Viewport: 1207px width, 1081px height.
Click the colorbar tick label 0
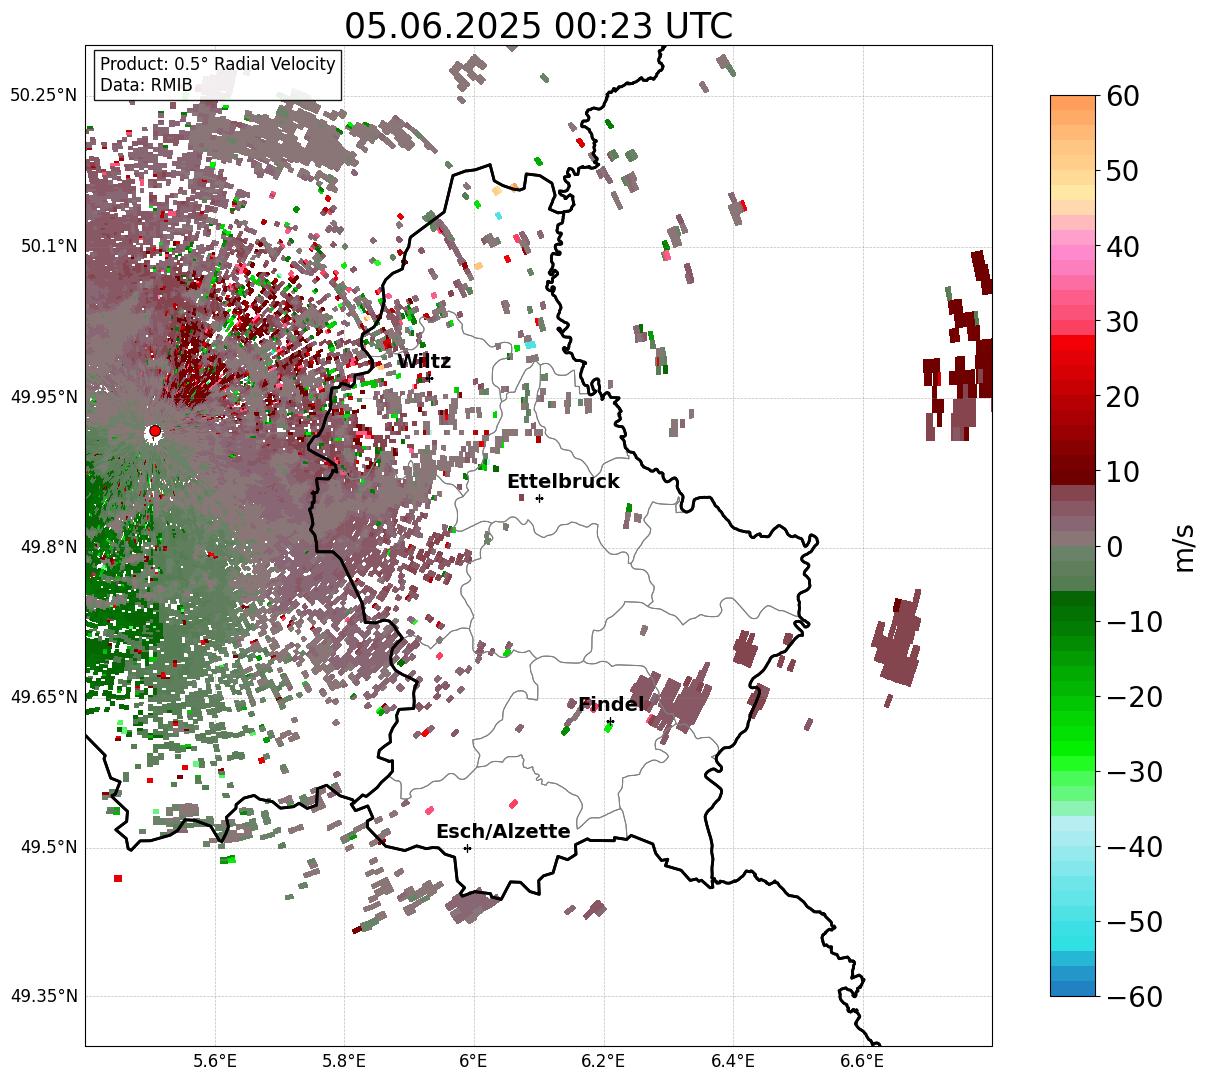pos(1115,547)
